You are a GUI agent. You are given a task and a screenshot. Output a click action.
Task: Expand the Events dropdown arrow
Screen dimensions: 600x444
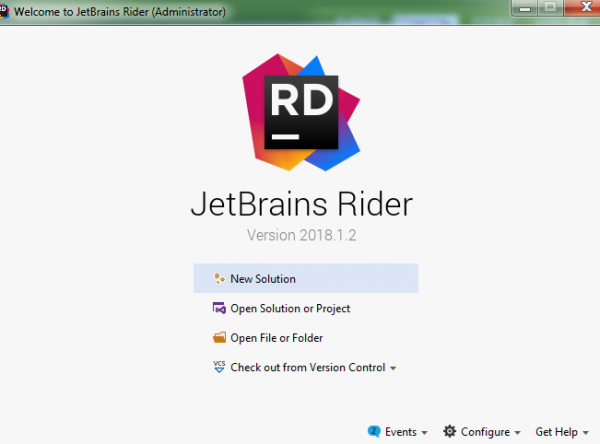pyautogui.click(x=424, y=433)
